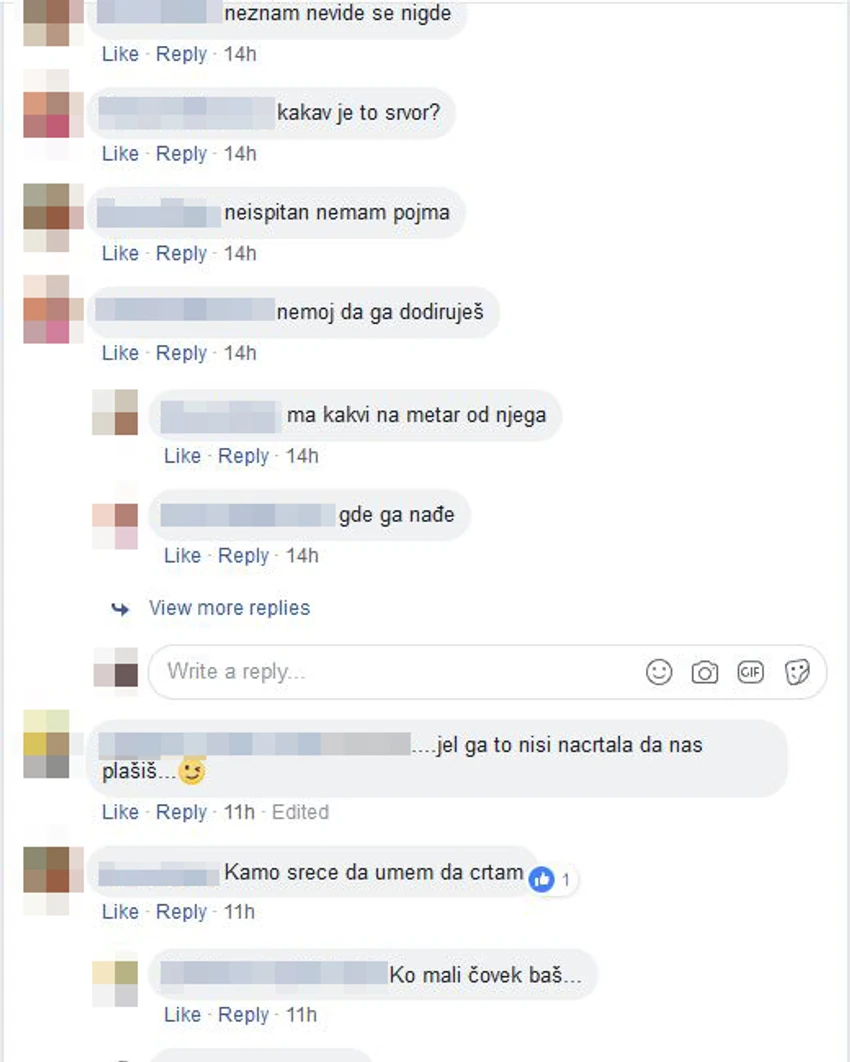Attach a photo via camera icon
850x1062 pixels.
[704, 673]
